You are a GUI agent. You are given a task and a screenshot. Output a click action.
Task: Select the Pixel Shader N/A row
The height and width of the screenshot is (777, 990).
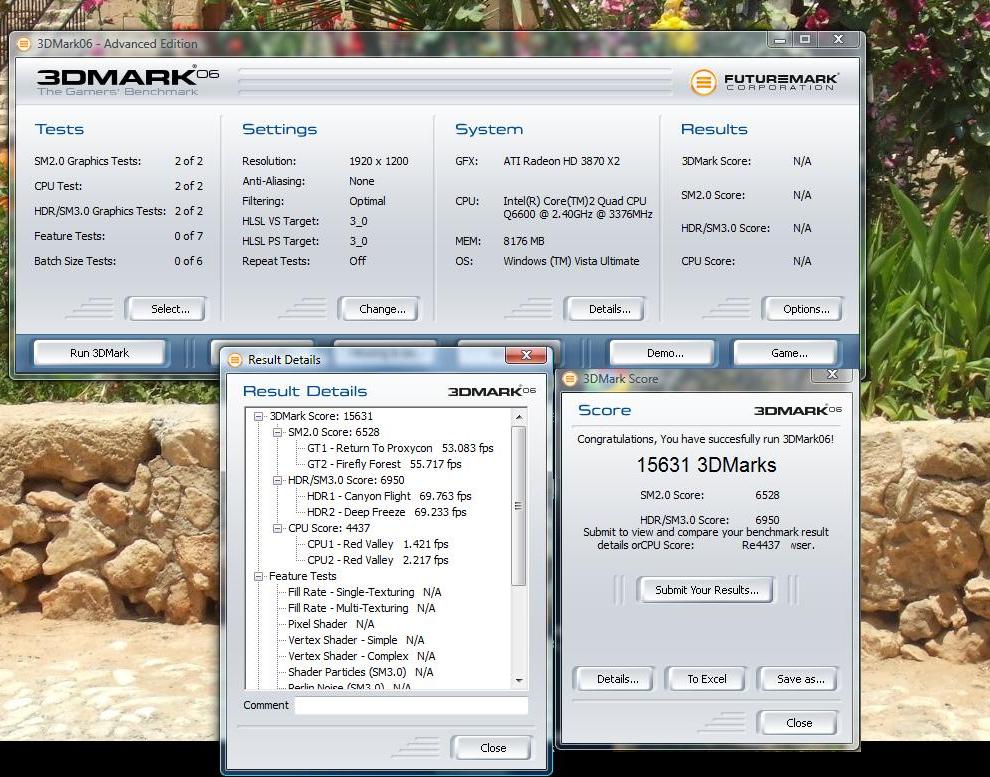click(331, 624)
